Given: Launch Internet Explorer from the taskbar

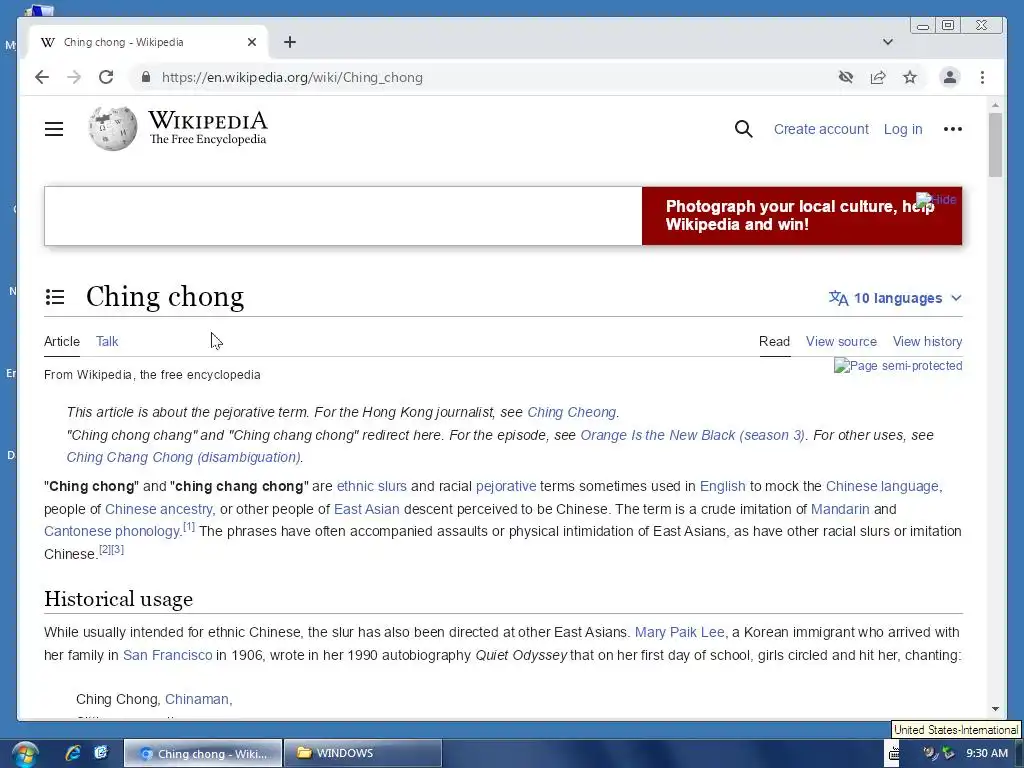Looking at the screenshot, I should tap(72, 753).
